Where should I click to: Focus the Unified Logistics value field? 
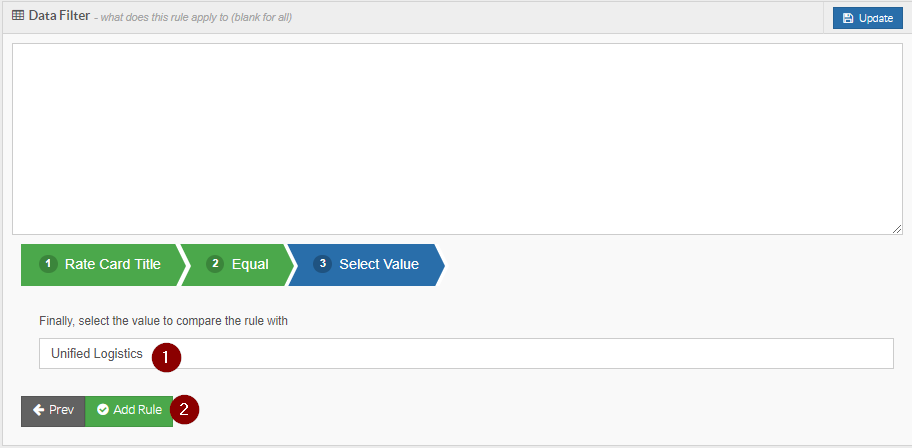click(466, 353)
